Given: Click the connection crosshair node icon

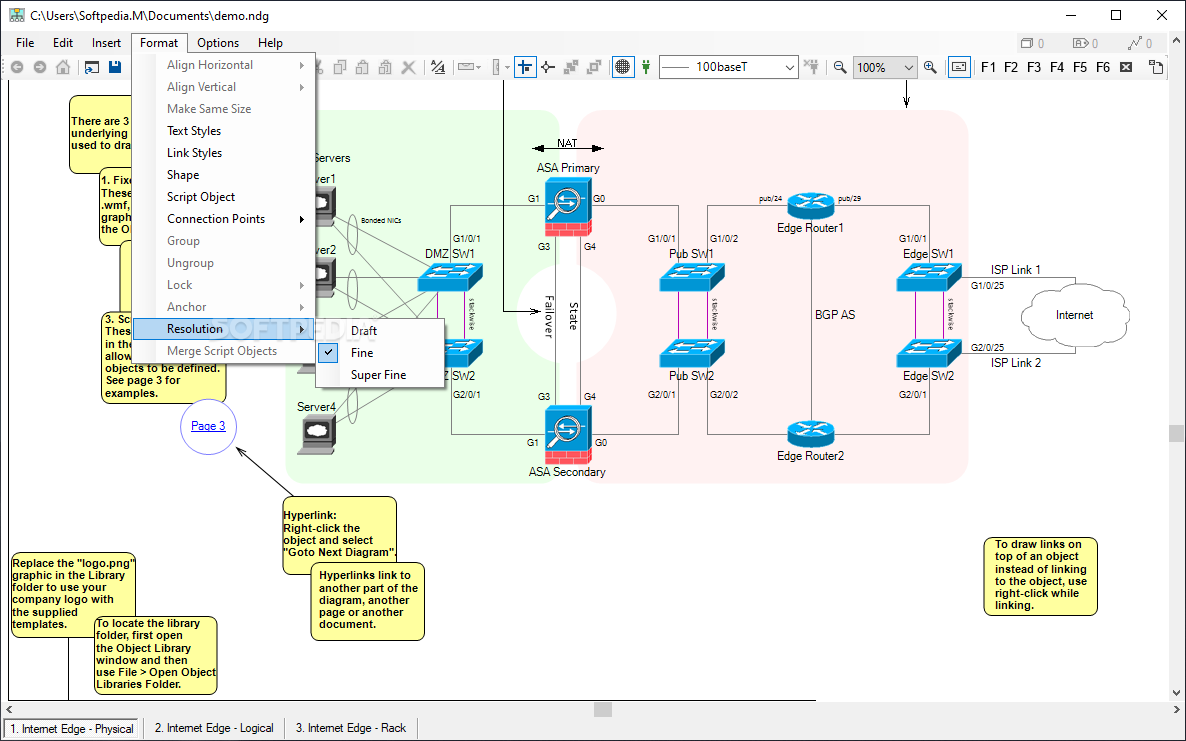Looking at the screenshot, I should tap(548, 67).
